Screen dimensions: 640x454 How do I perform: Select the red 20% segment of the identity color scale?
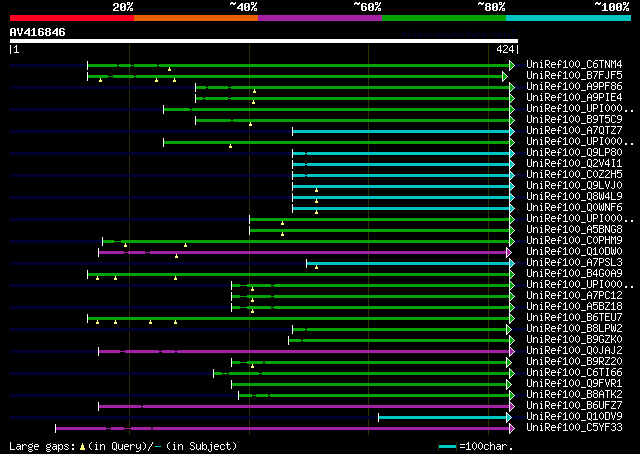click(72, 18)
